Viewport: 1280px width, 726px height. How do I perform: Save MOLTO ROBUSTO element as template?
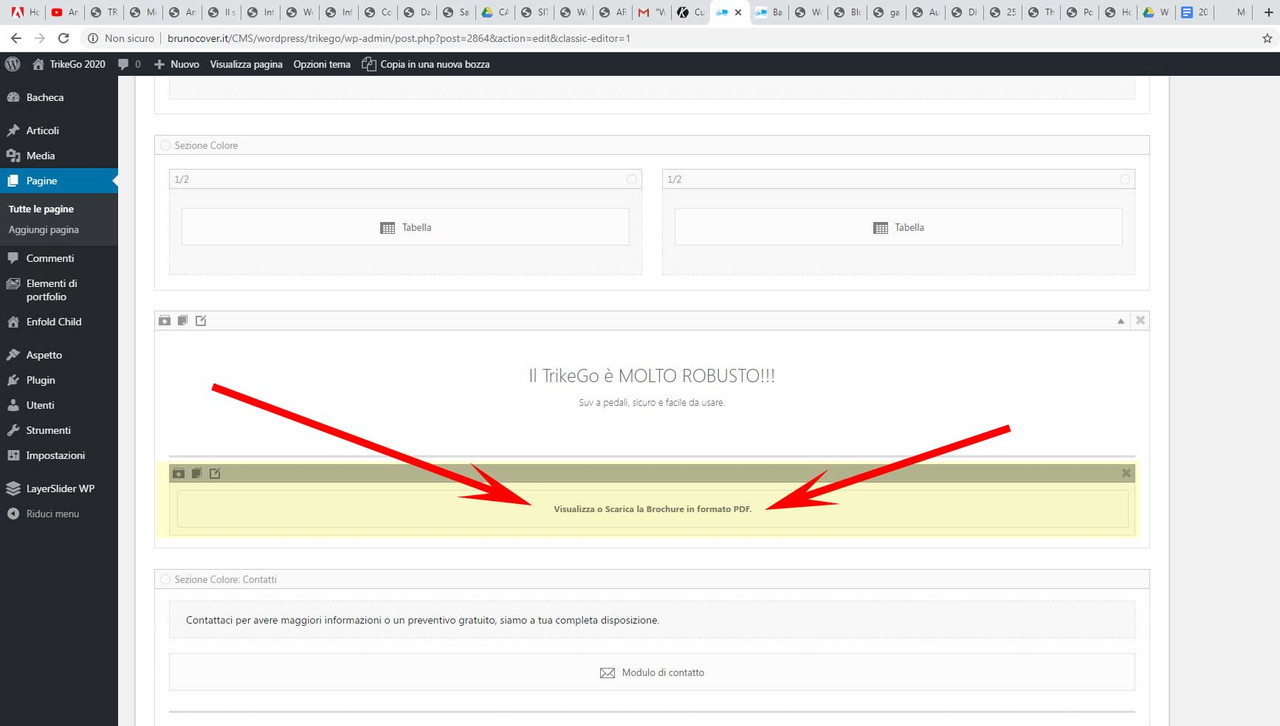(x=165, y=320)
